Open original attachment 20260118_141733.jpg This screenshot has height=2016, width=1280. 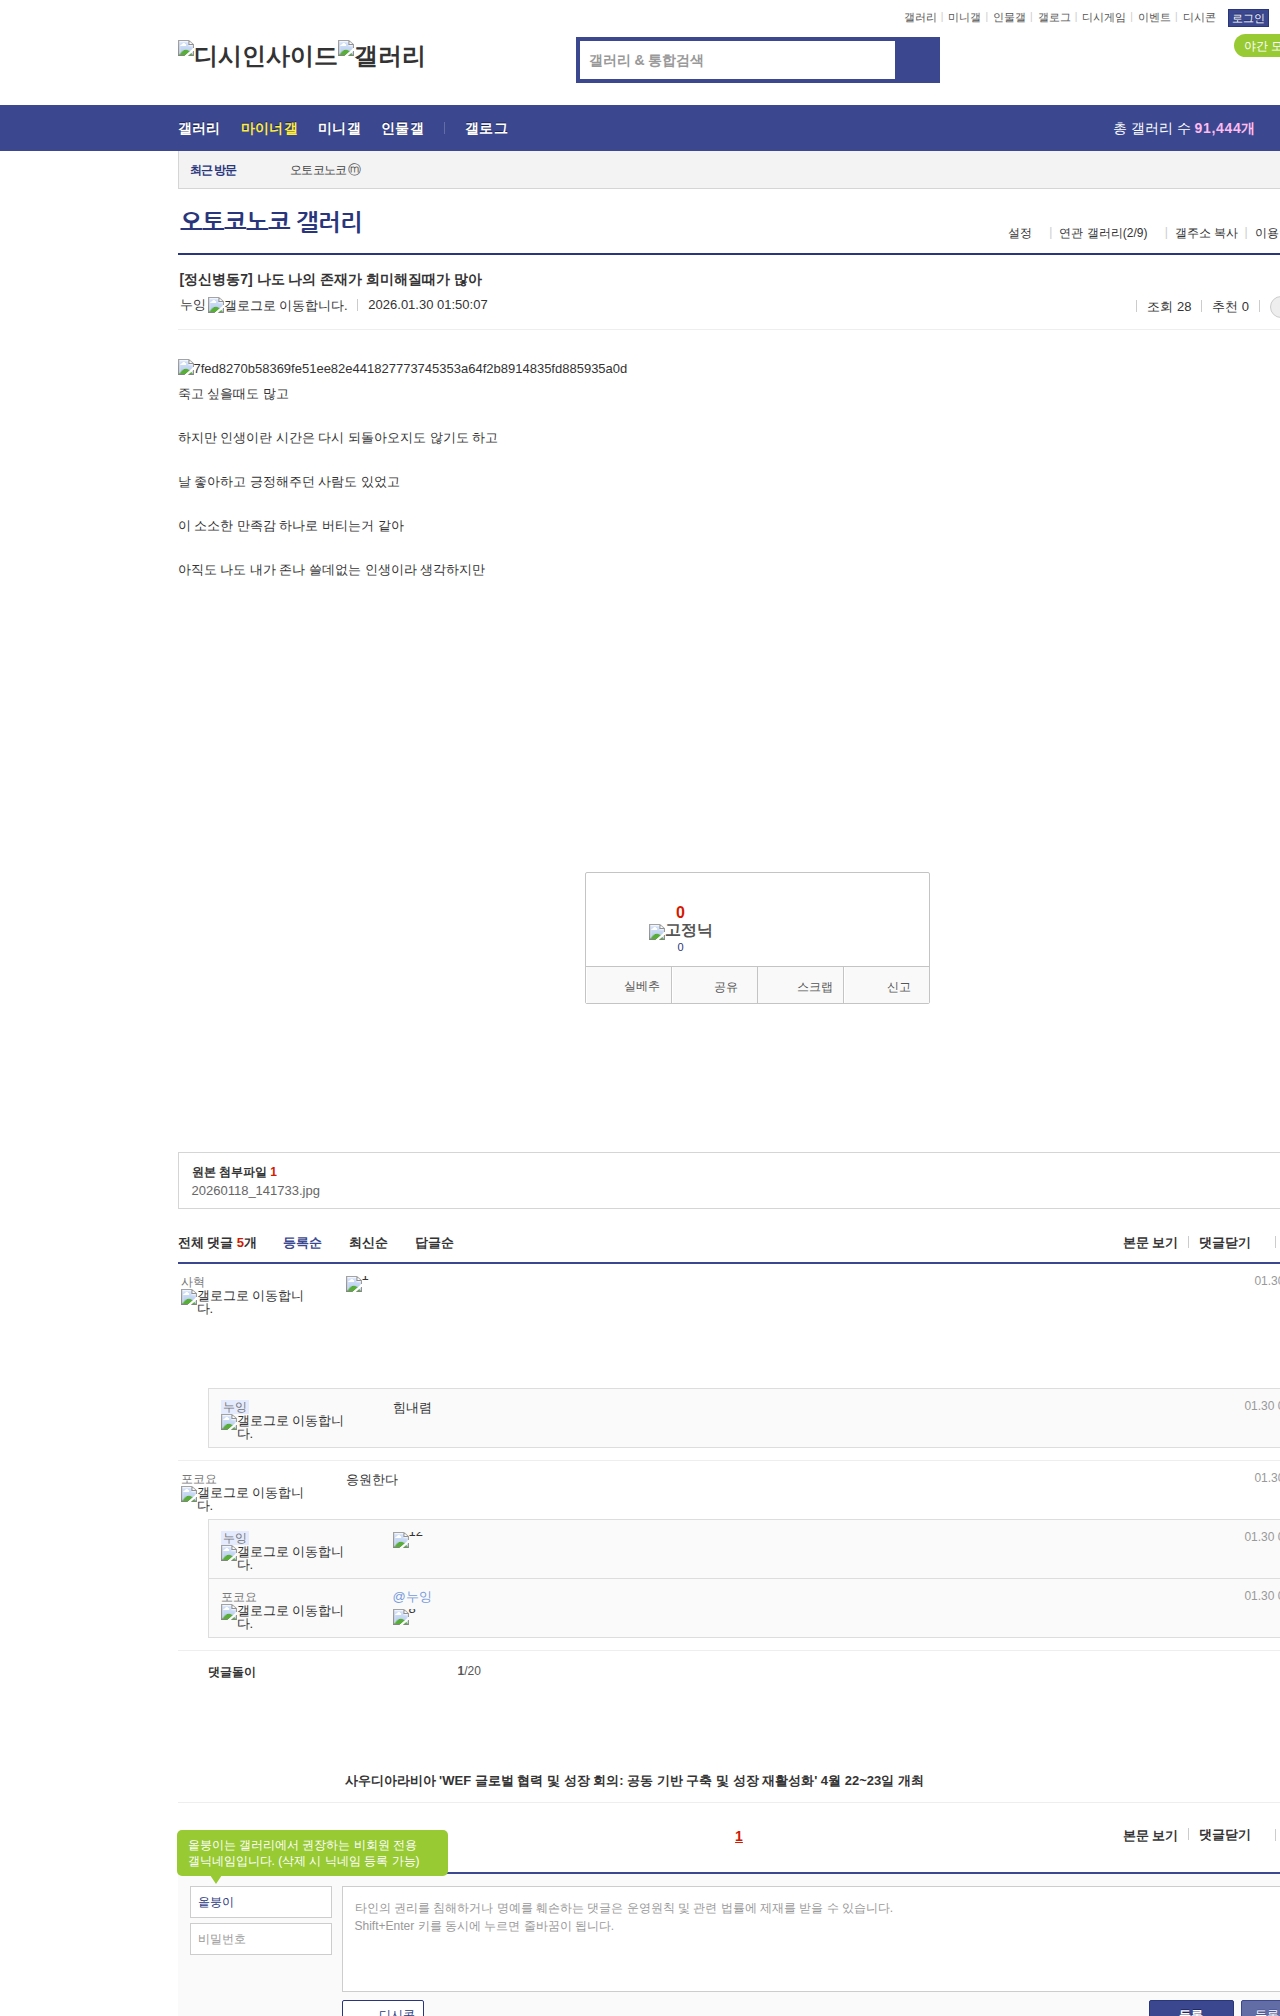point(256,1191)
